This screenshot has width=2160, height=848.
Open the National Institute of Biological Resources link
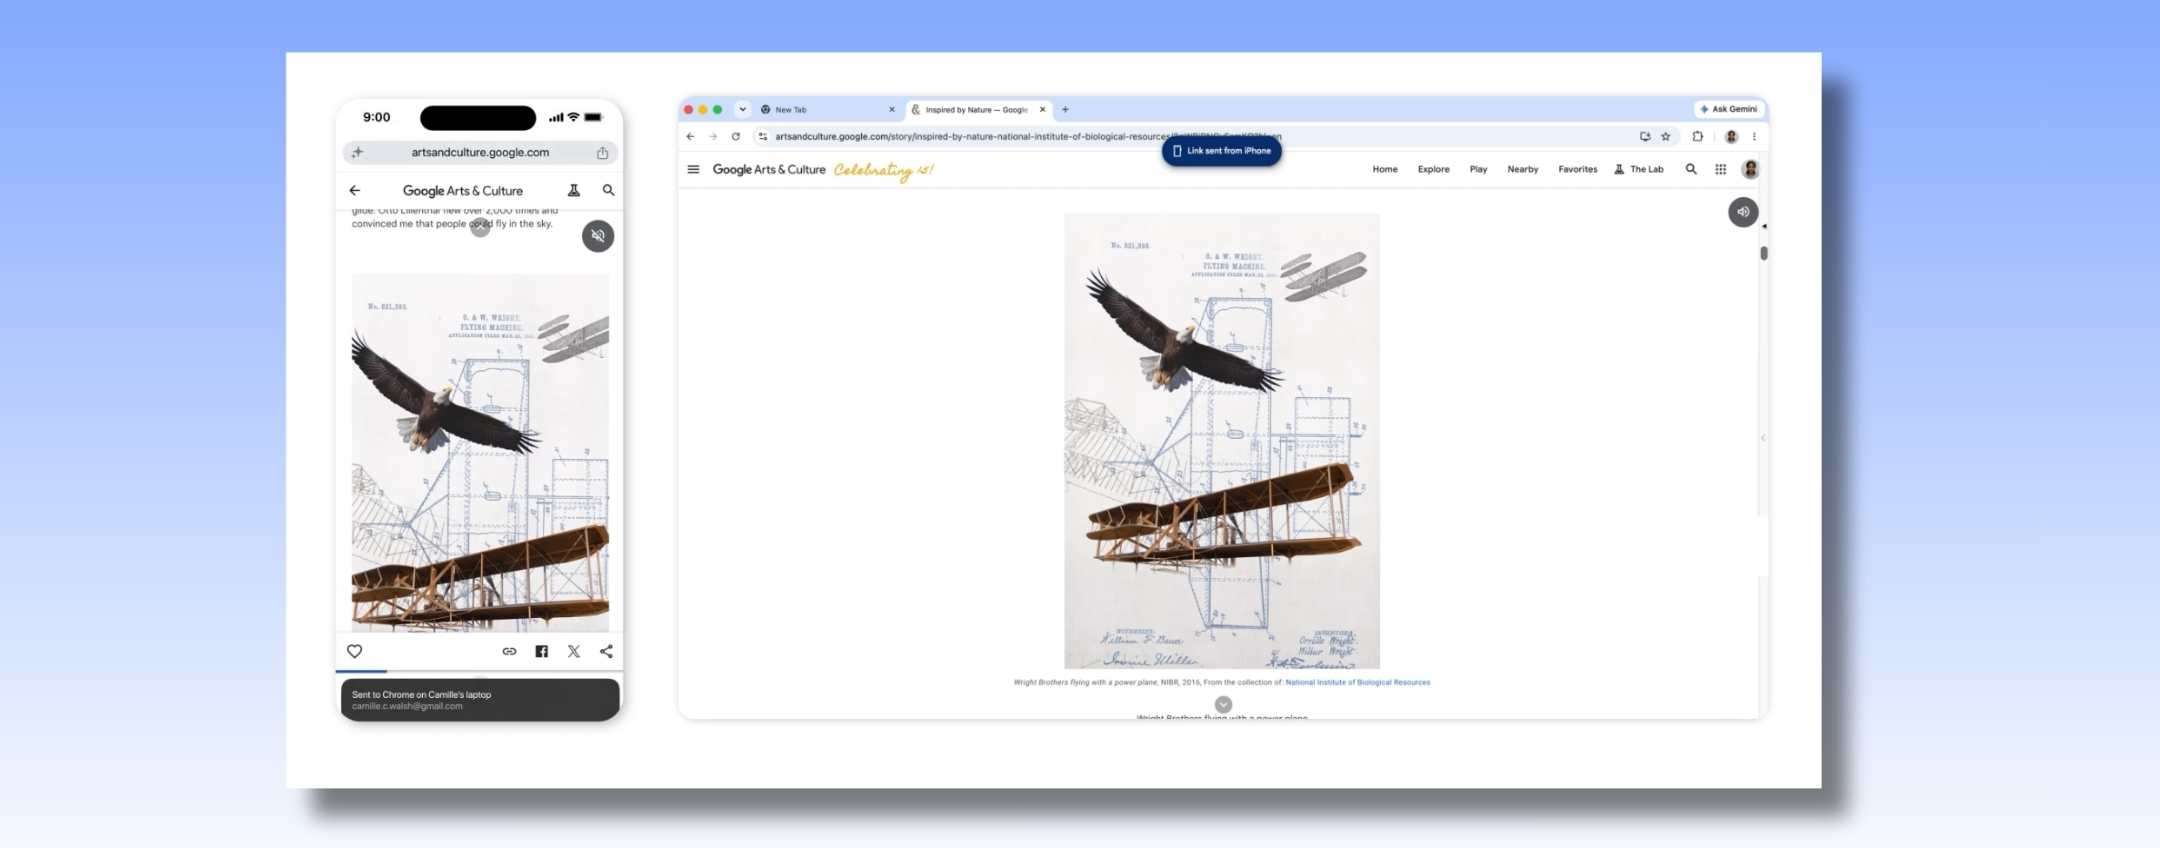pos(1358,682)
